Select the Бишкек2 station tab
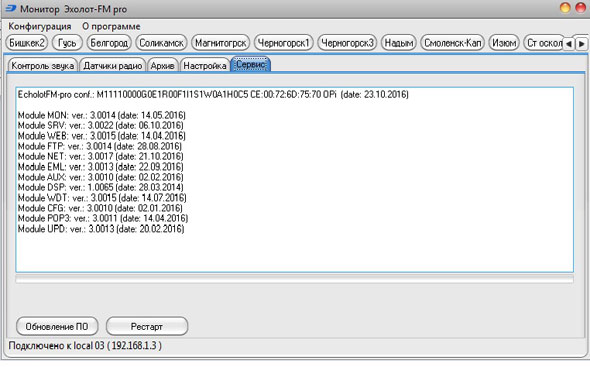590x367 pixels. [x=27, y=43]
